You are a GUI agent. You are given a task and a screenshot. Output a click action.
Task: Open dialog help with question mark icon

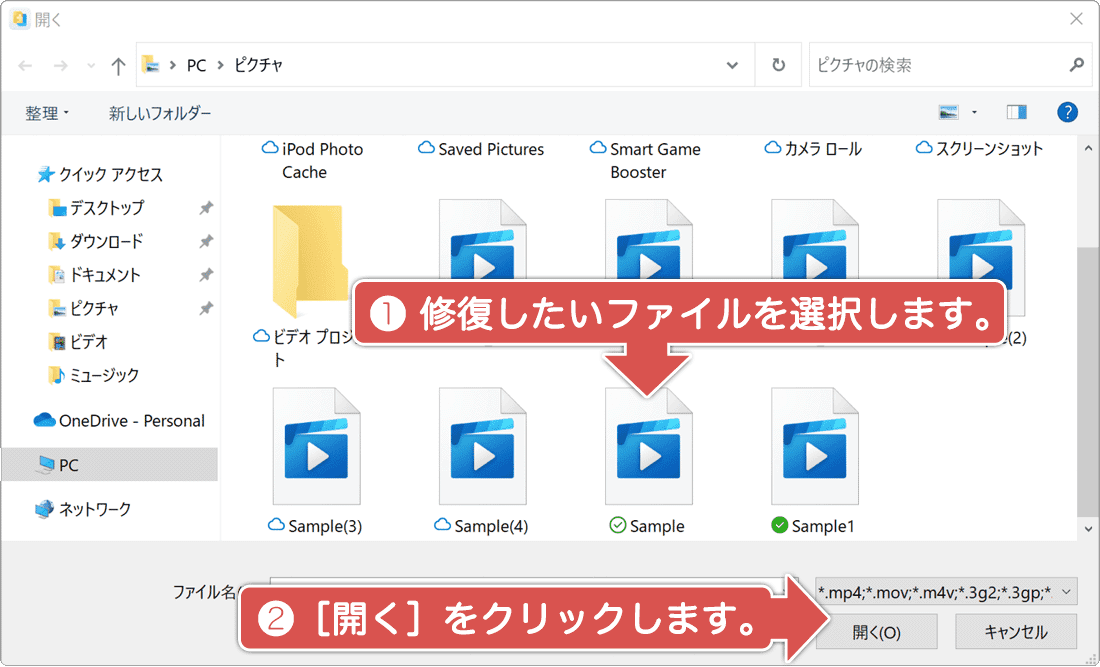click(x=1067, y=112)
